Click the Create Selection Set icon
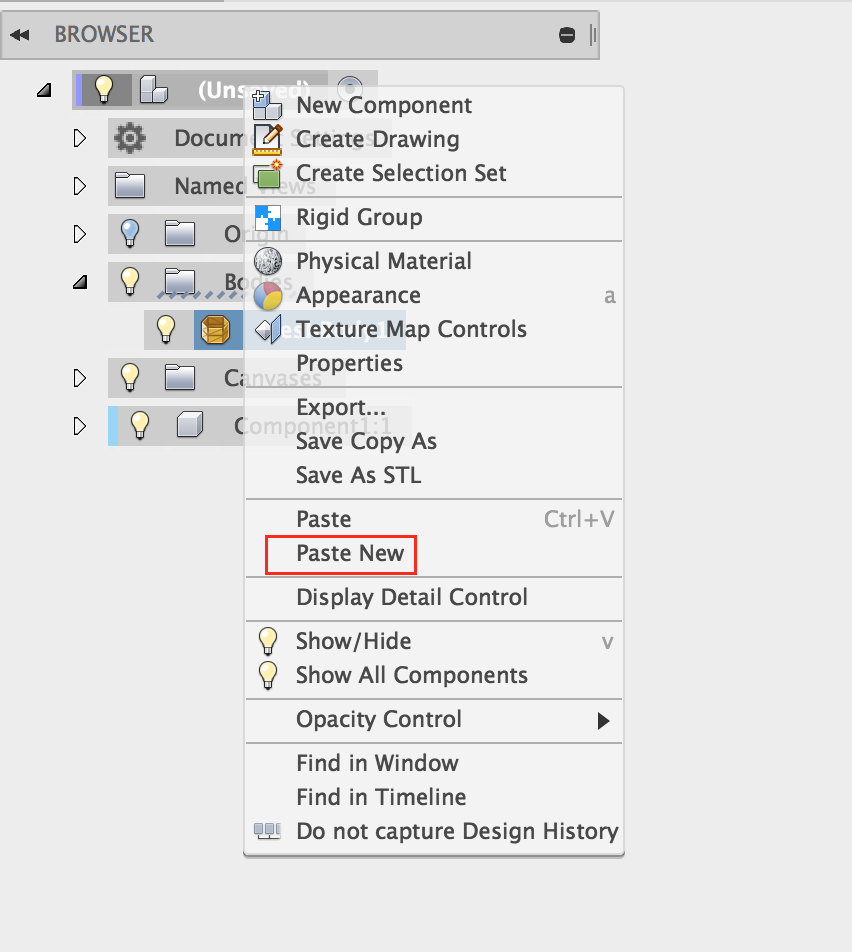The width and height of the screenshot is (852, 952). [268, 174]
